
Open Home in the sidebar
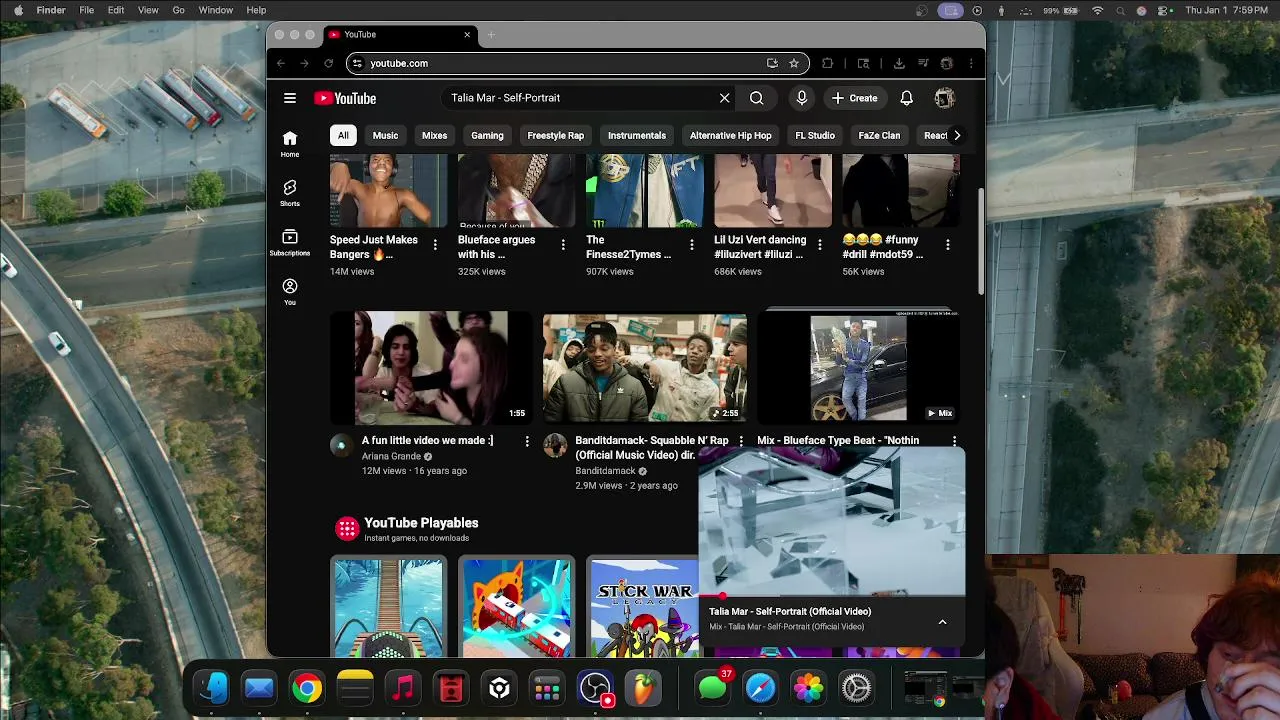click(x=290, y=144)
